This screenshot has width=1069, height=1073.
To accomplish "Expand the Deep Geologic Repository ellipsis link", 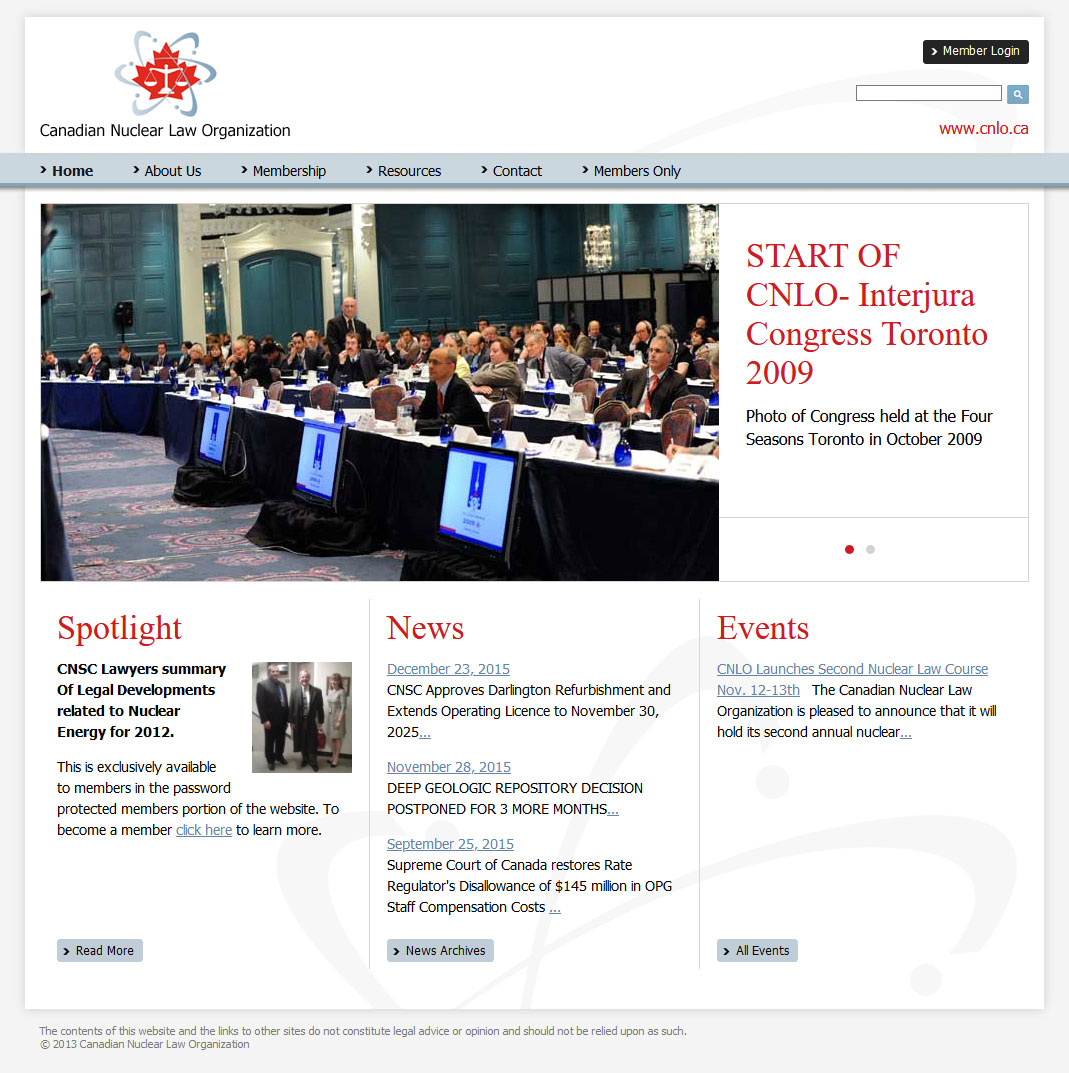I will (x=613, y=810).
